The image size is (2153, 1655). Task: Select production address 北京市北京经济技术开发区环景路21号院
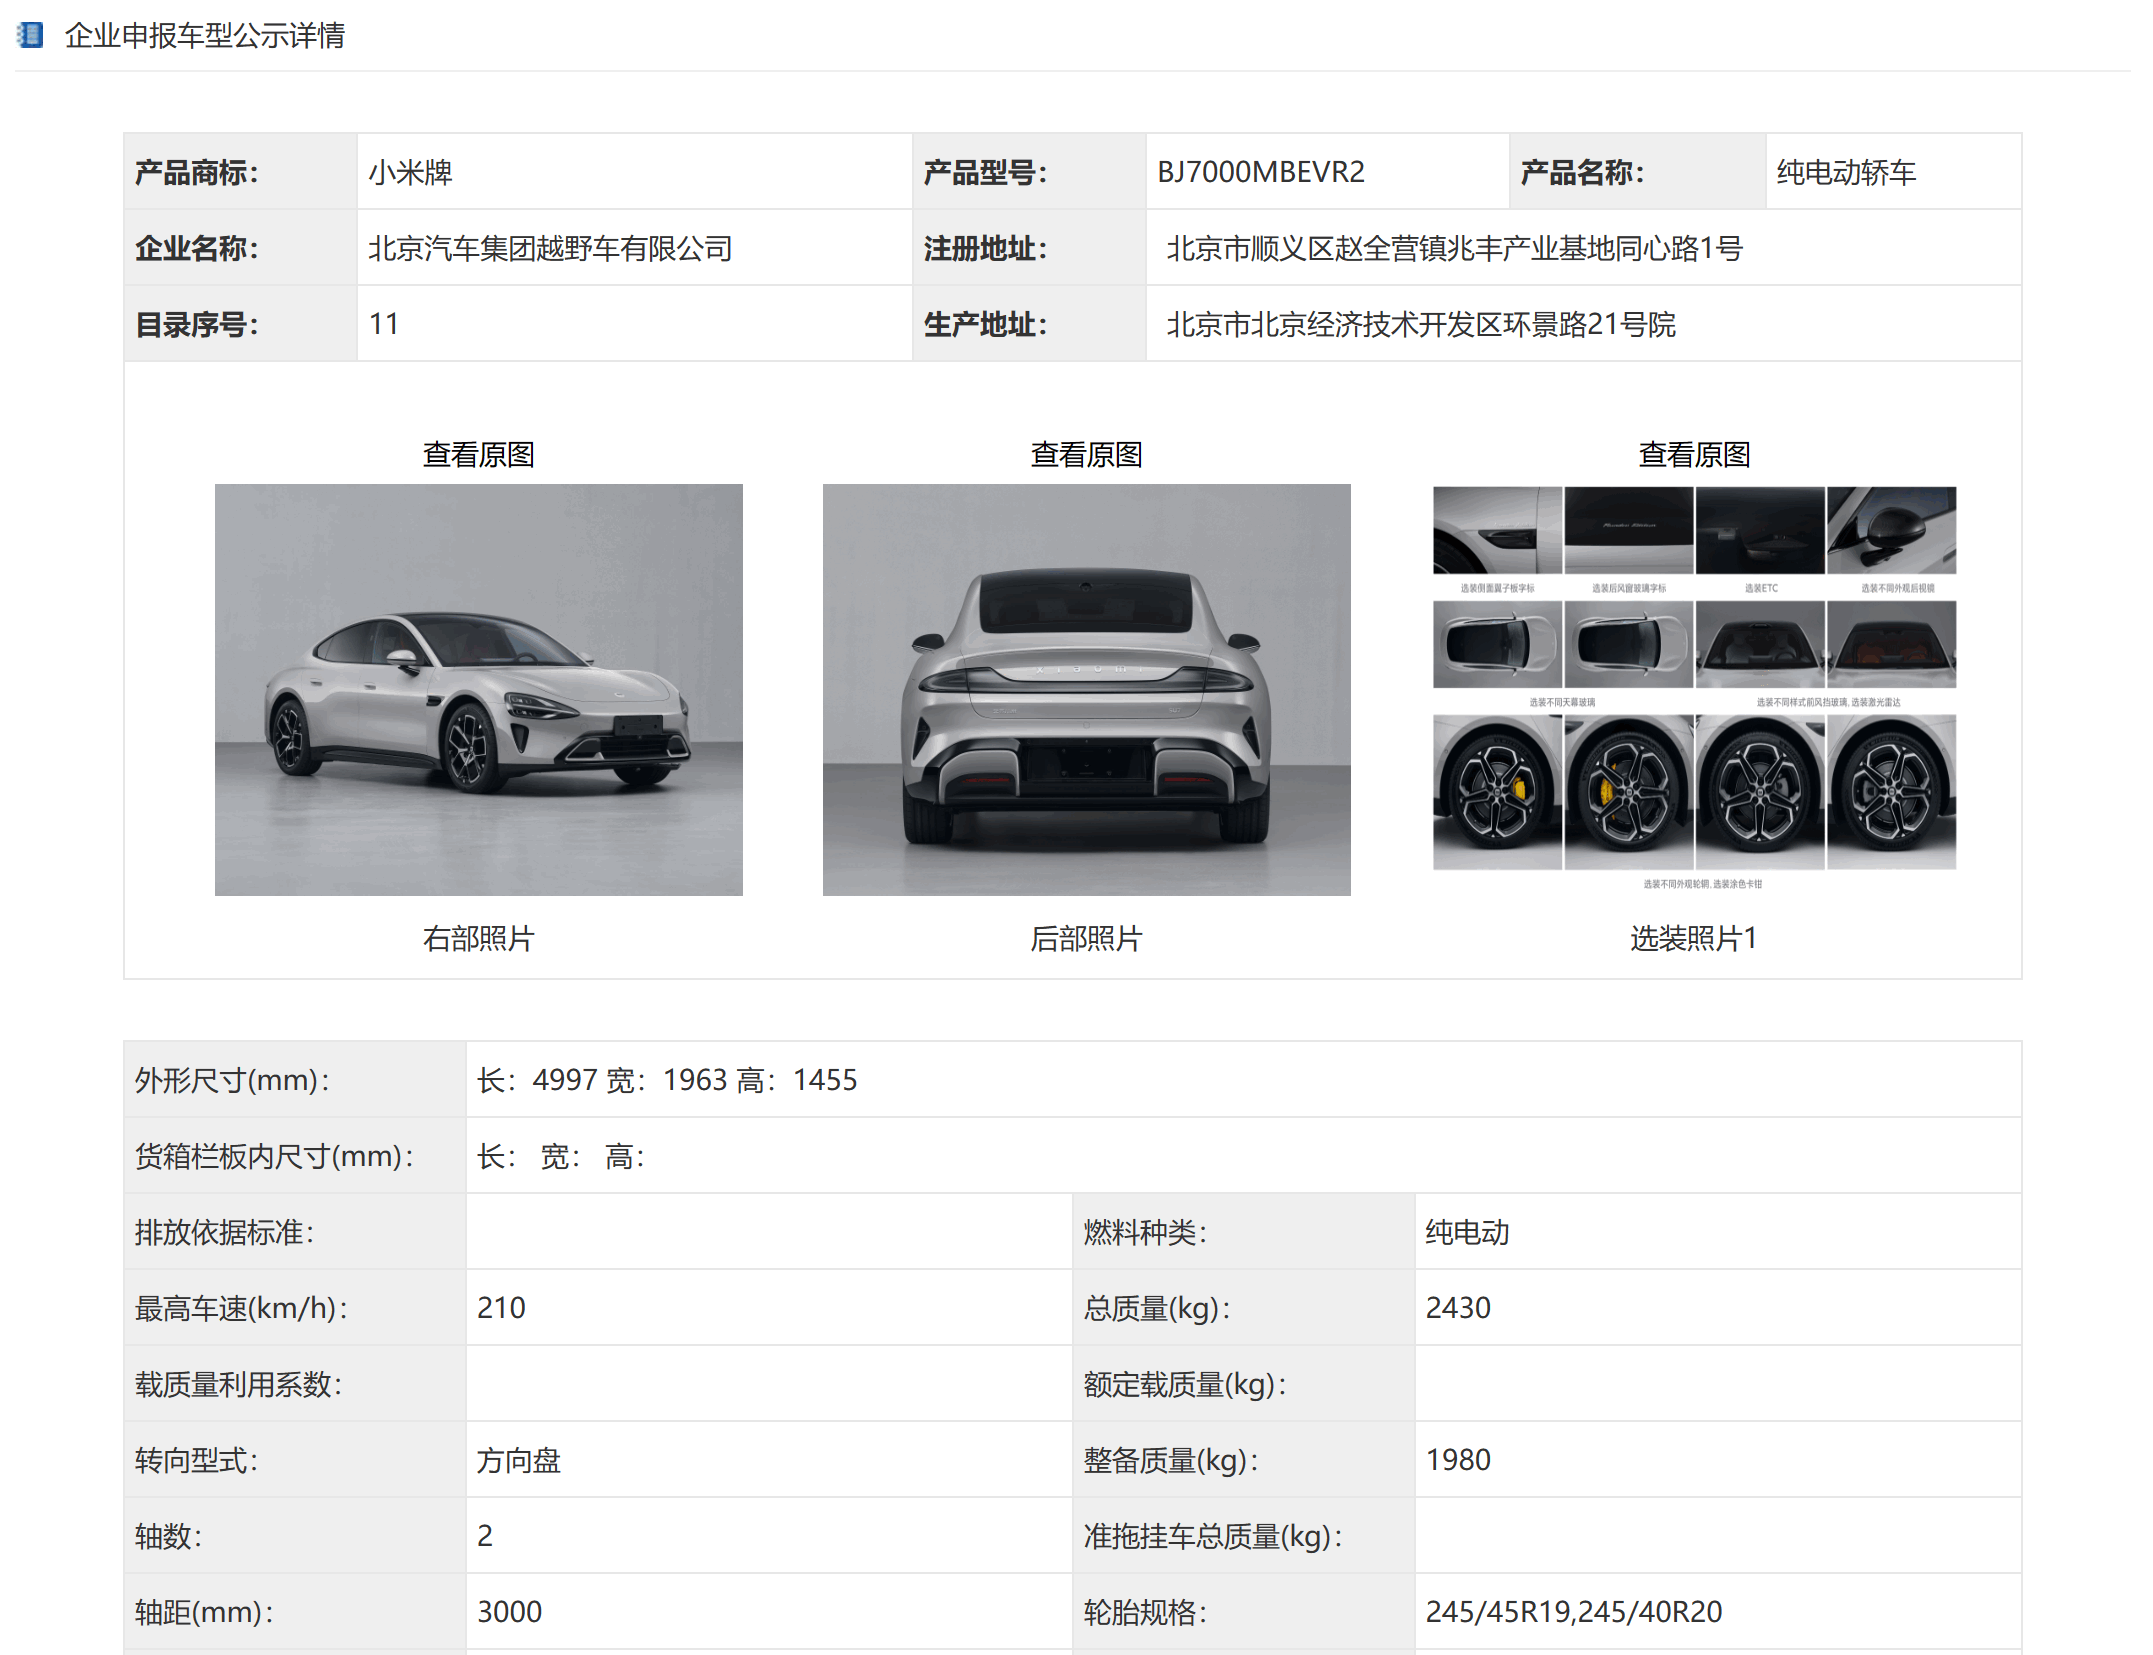click(1421, 324)
